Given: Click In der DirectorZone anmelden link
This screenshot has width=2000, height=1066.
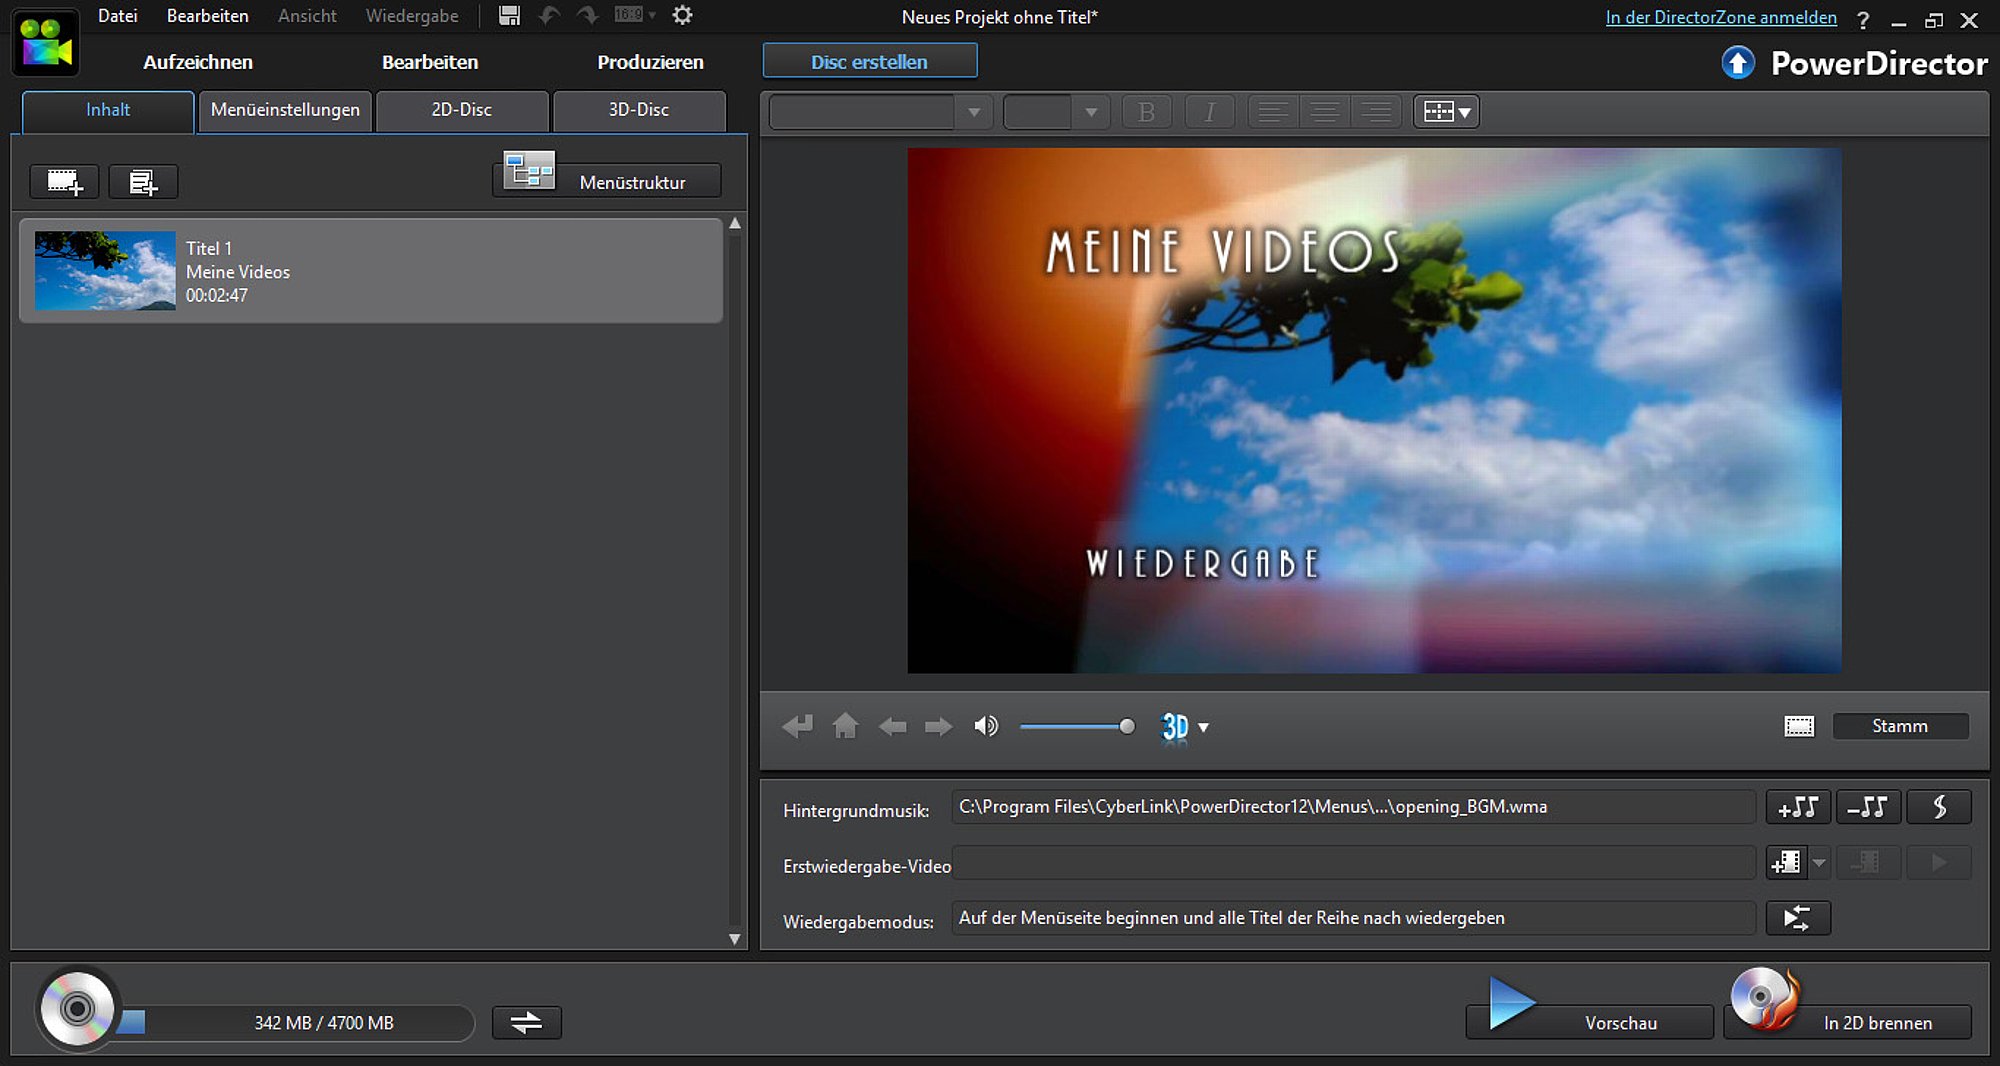Looking at the screenshot, I should tap(1720, 17).
